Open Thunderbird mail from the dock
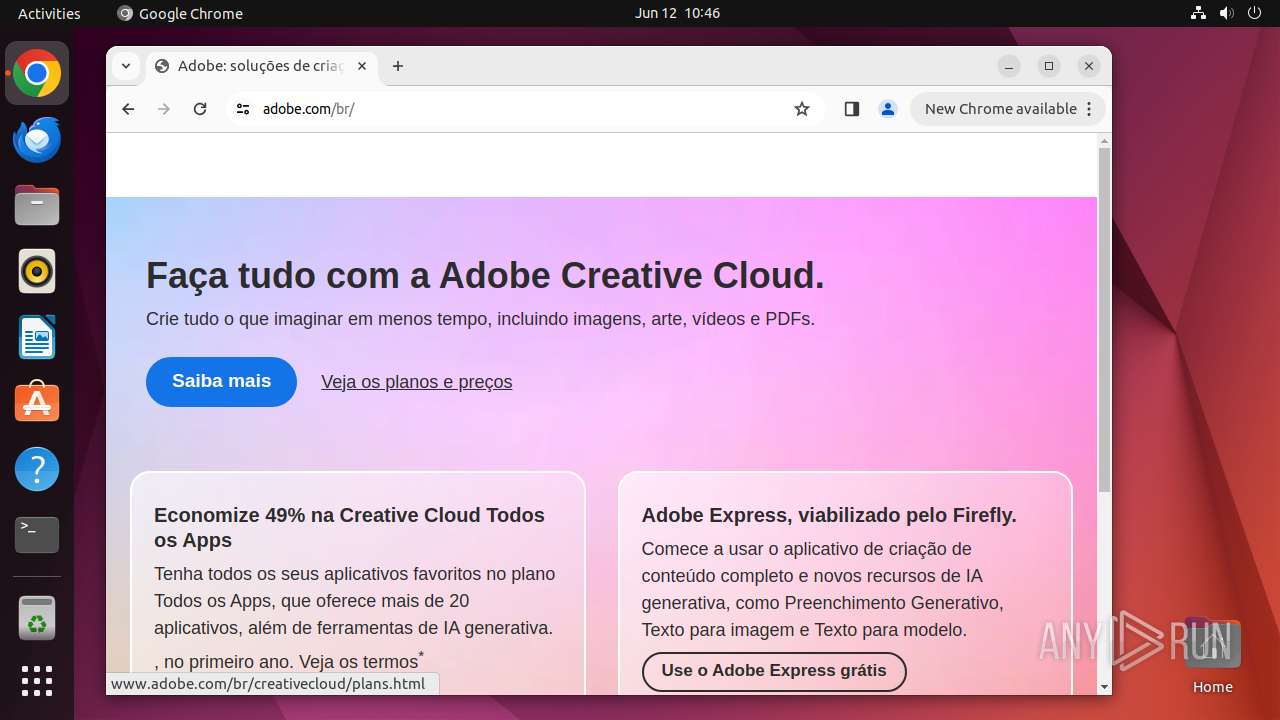Viewport: 1280px width, 720px height. click(37, 139)
